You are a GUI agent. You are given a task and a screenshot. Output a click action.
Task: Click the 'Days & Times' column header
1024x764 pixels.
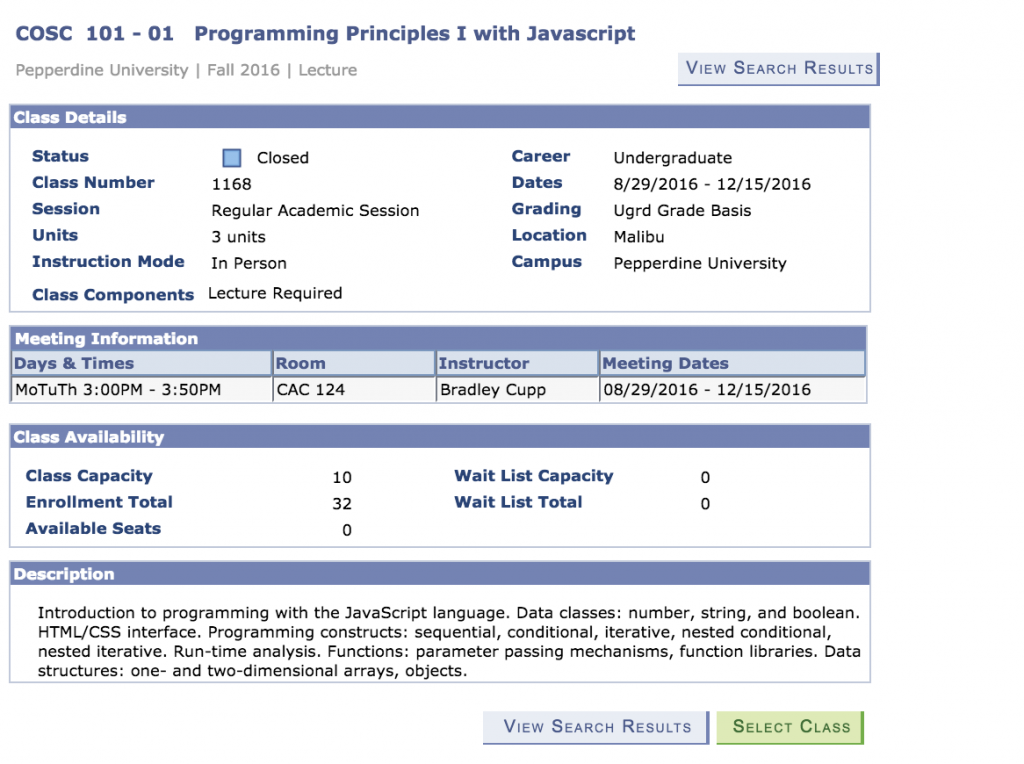141,363
